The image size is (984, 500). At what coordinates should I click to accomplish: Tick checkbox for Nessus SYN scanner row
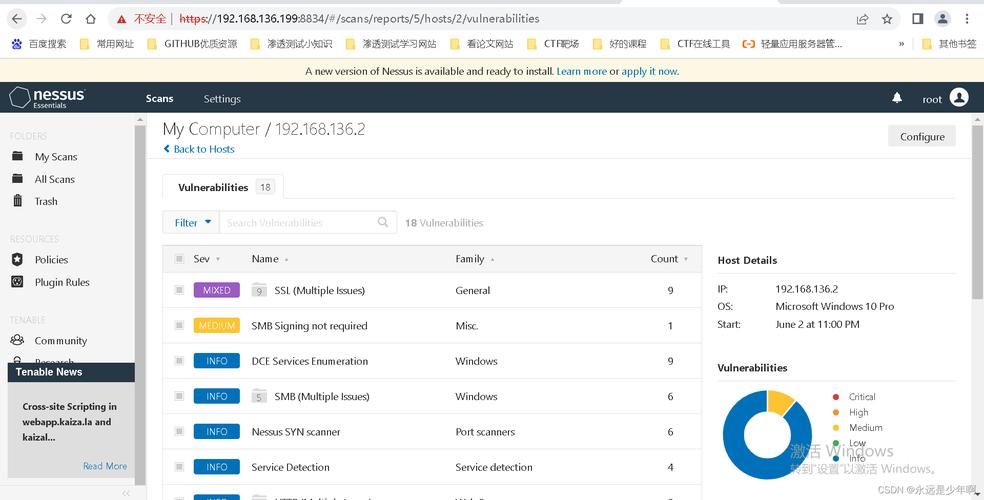pyautogui.click(x=179, y=432)
